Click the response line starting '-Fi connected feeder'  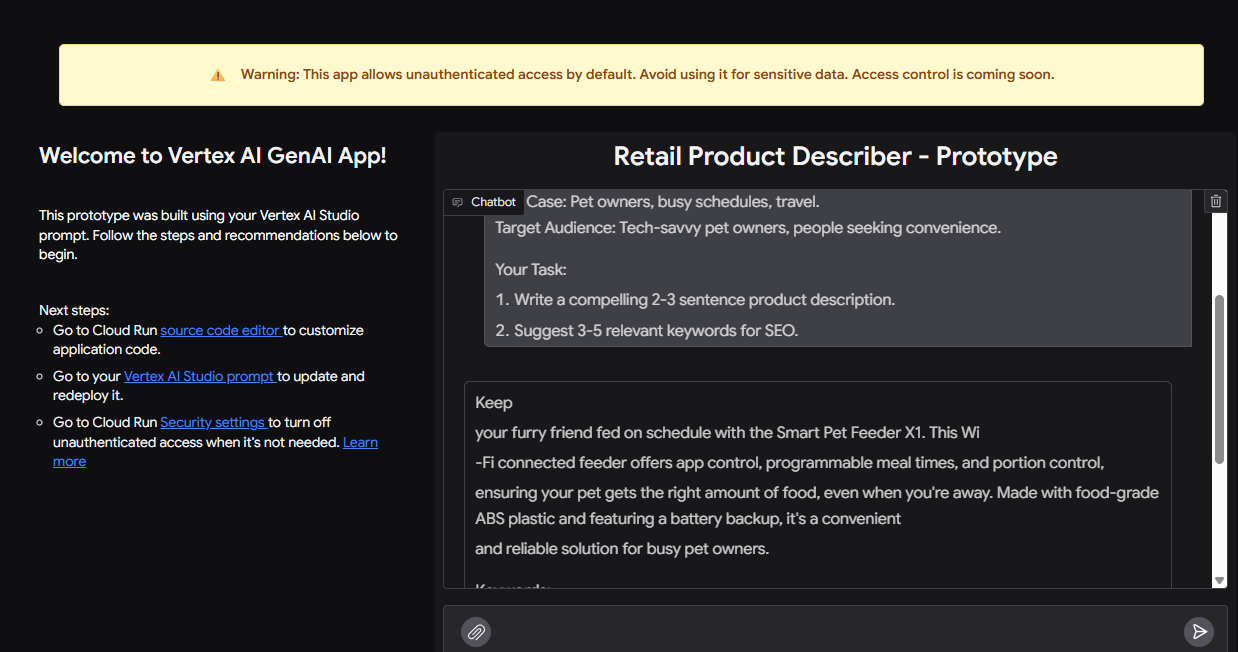coord(790,463)
